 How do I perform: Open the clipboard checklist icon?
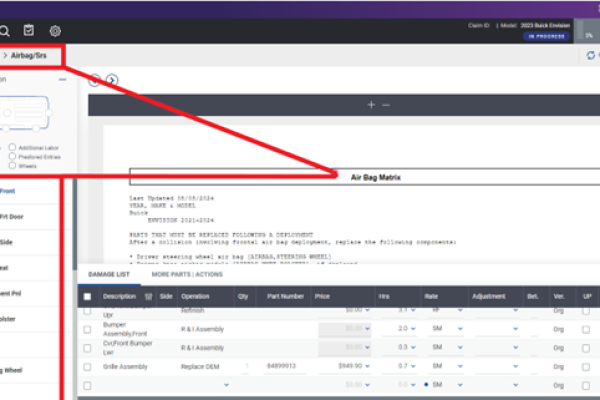click(29, 31)
